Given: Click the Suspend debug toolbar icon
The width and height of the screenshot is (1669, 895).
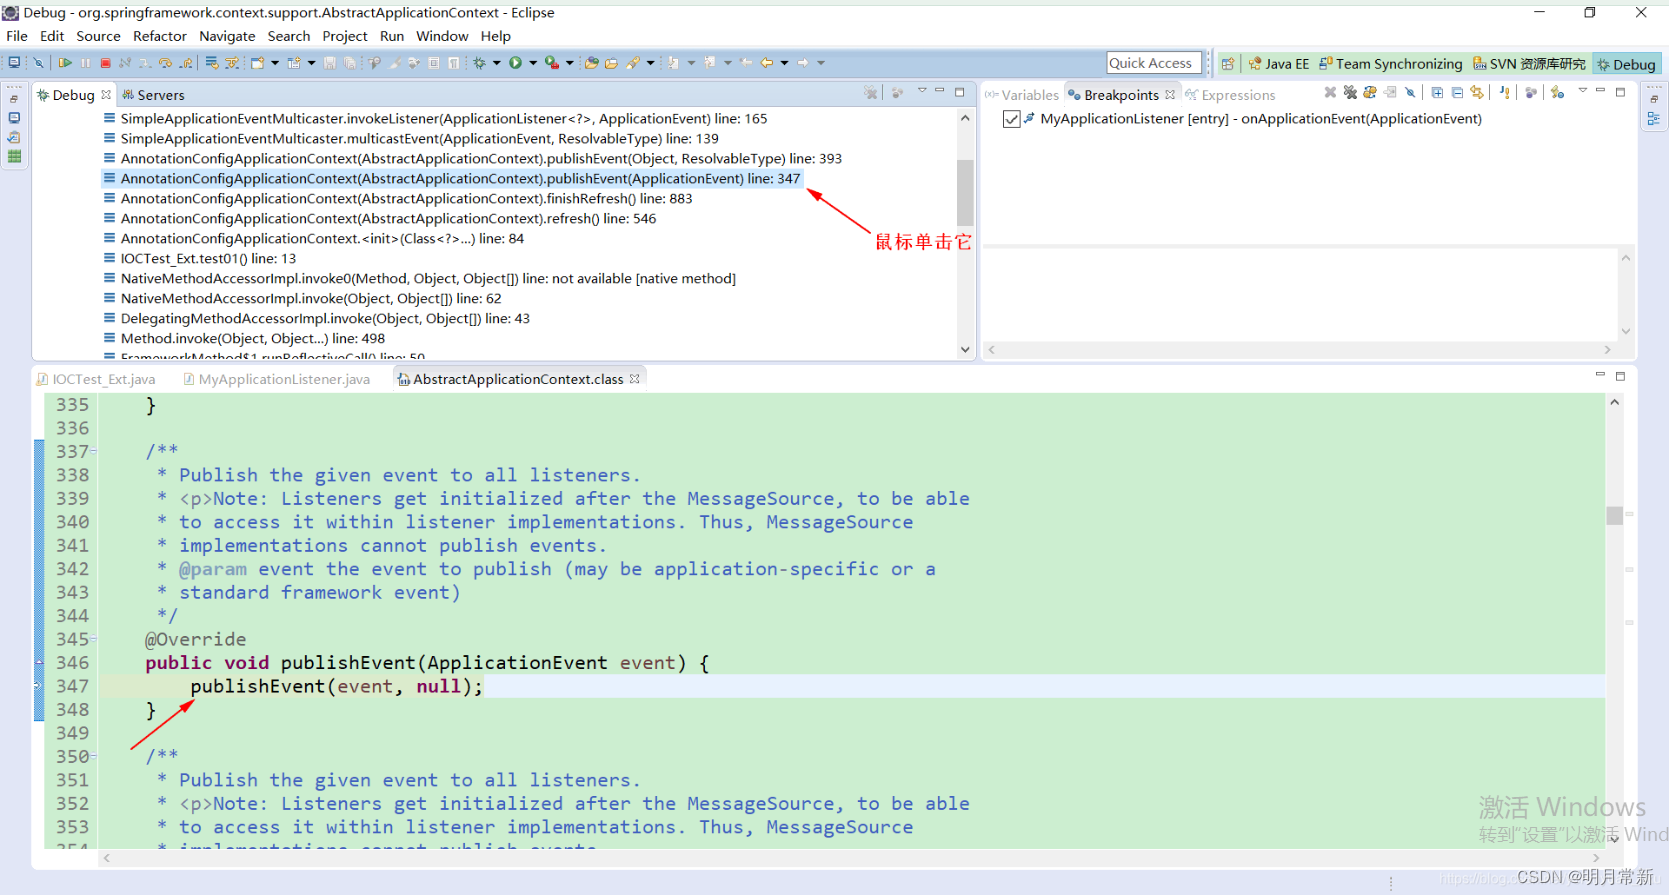Looking at the screenshot, I should click(86, 63).
